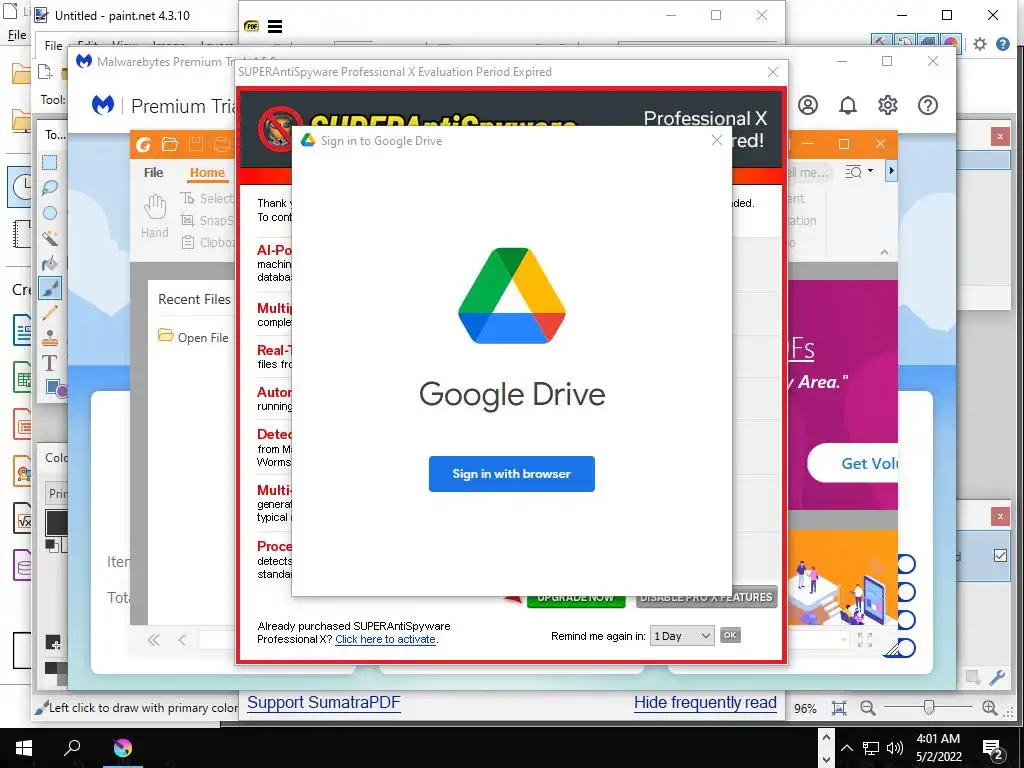This screenshot has height=768, width=1024.
Task: Click Disable Pro X Features button
Action: tap(707, 598)
